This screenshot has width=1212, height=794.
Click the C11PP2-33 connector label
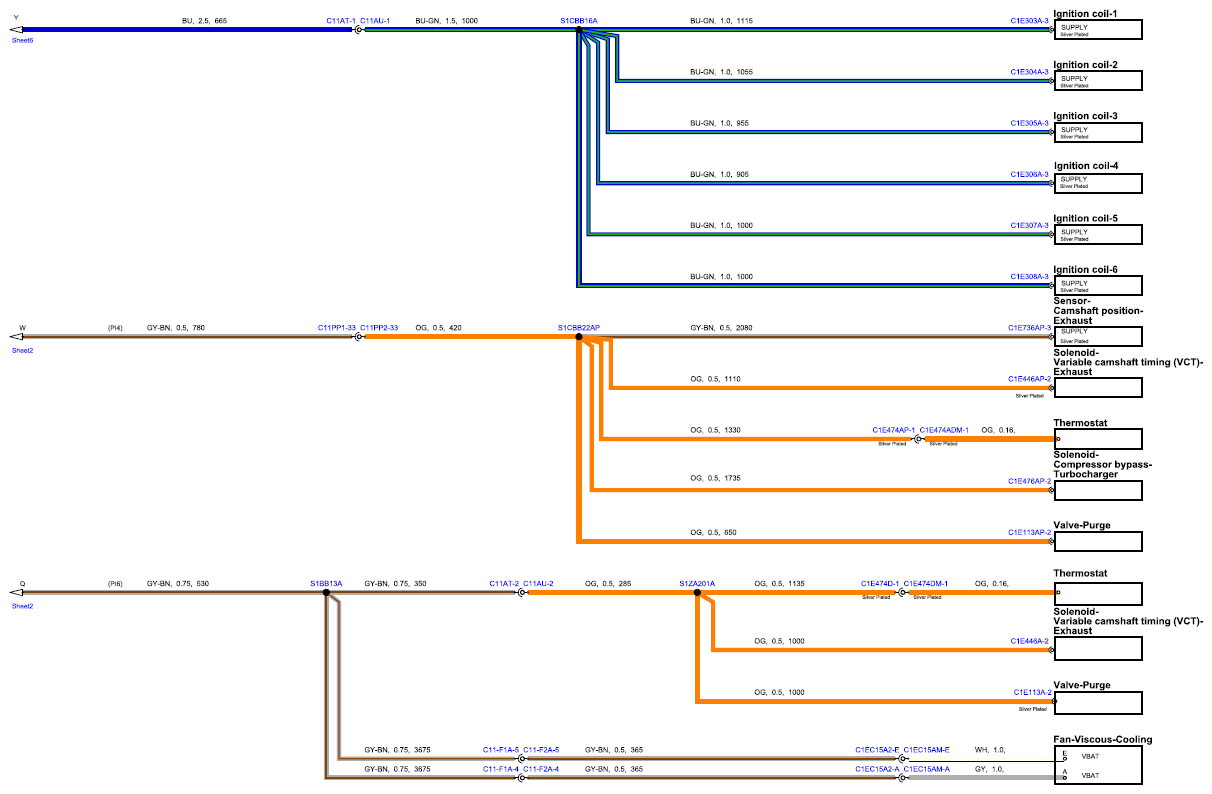tap(379, 327)
